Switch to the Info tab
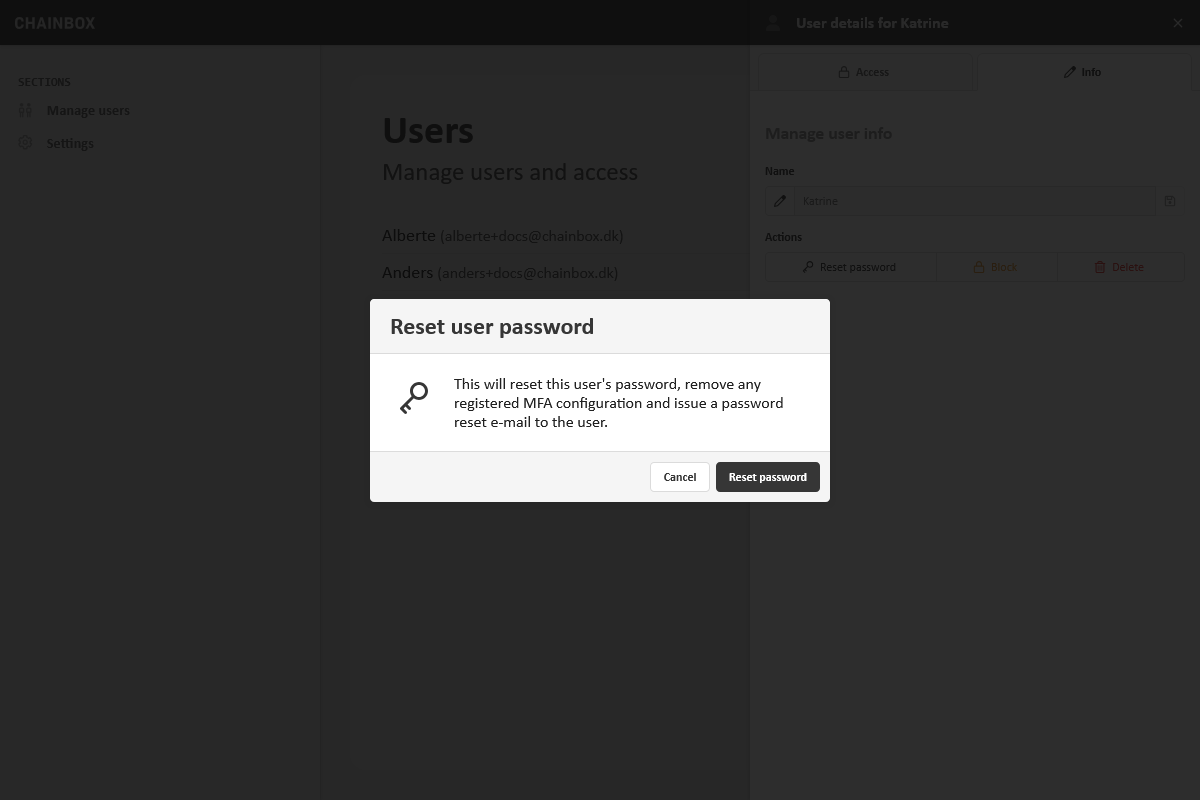The width and height of the screenshot is (1200, 800). 1082,72
